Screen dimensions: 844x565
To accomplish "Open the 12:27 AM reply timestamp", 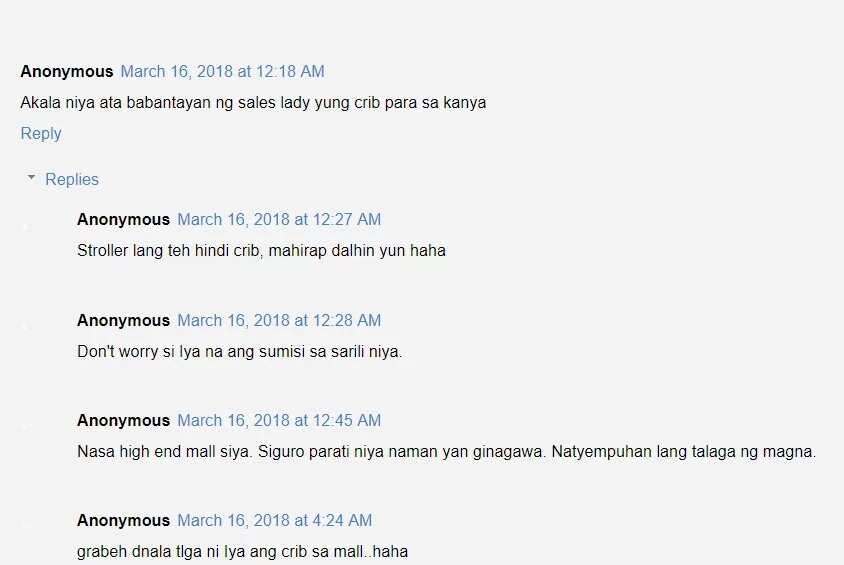I will point(279,220).
